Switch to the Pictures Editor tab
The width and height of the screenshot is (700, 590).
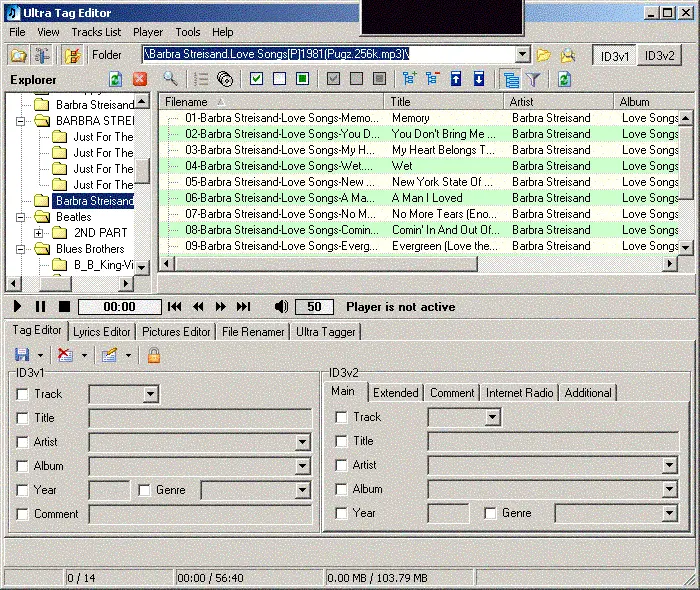pyautogui.click(x=176, y=332)
